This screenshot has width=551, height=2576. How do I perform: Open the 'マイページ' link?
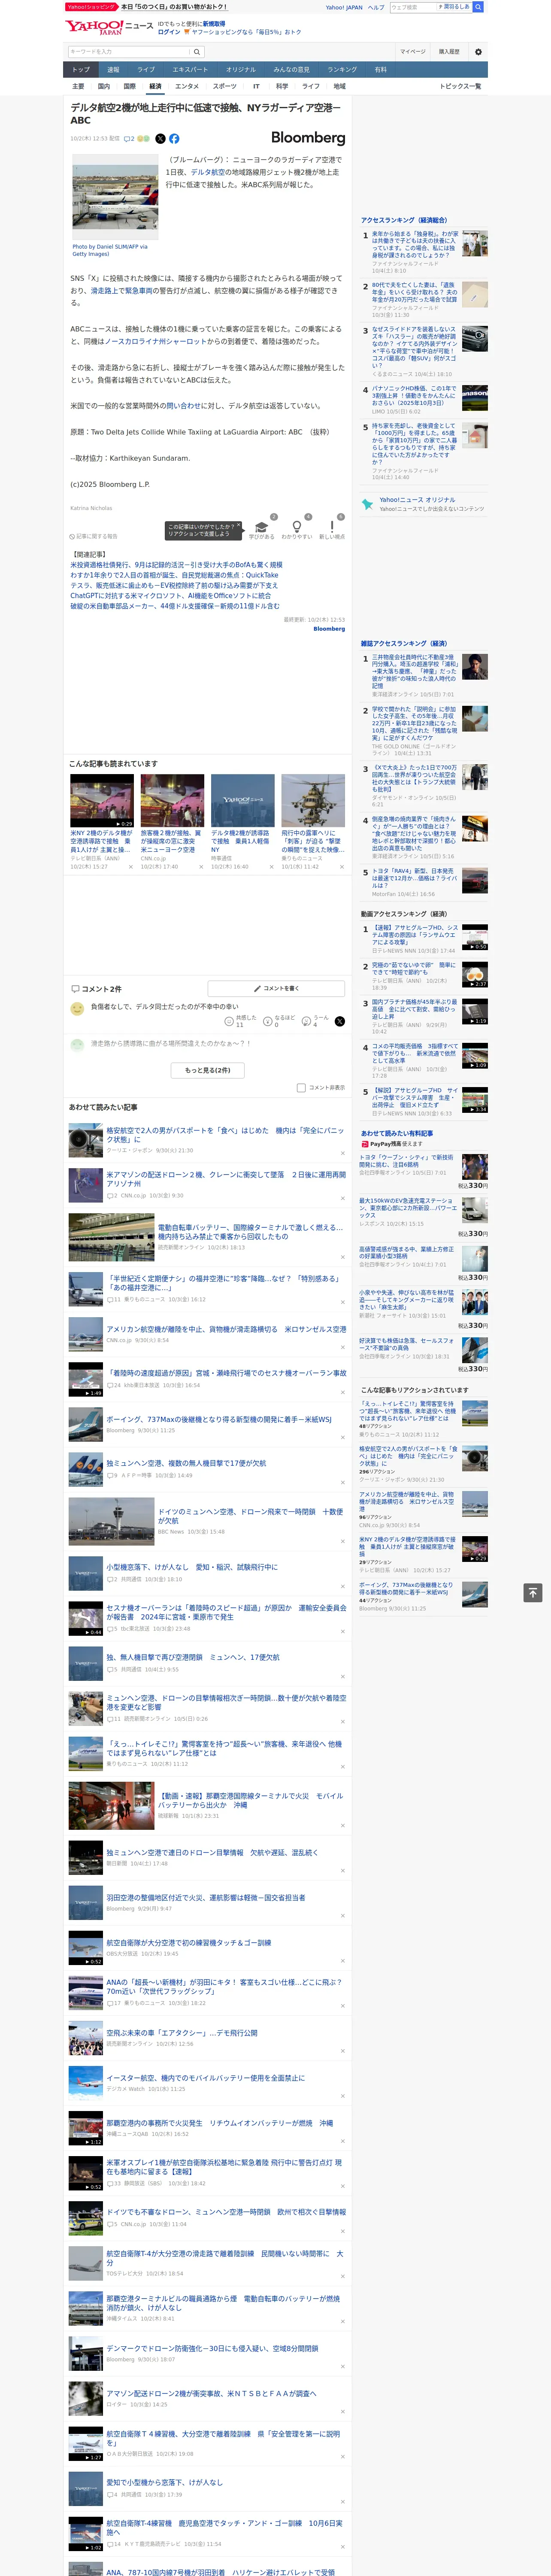click(413, 52)
